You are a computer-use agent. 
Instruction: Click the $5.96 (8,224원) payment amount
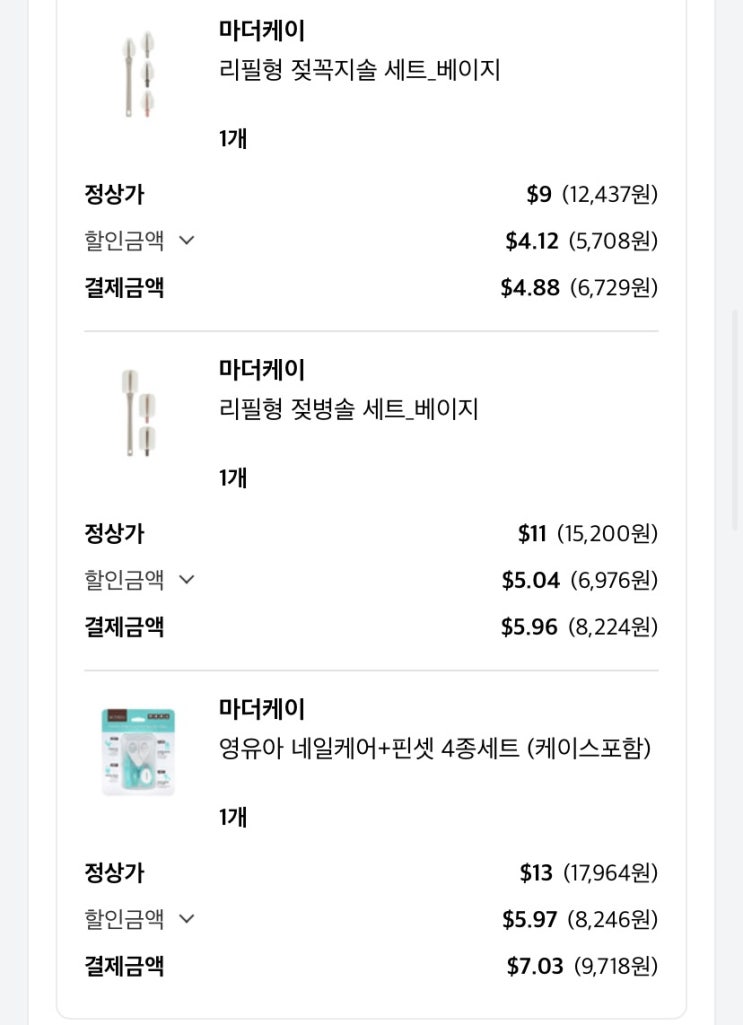tap(579, 627)
